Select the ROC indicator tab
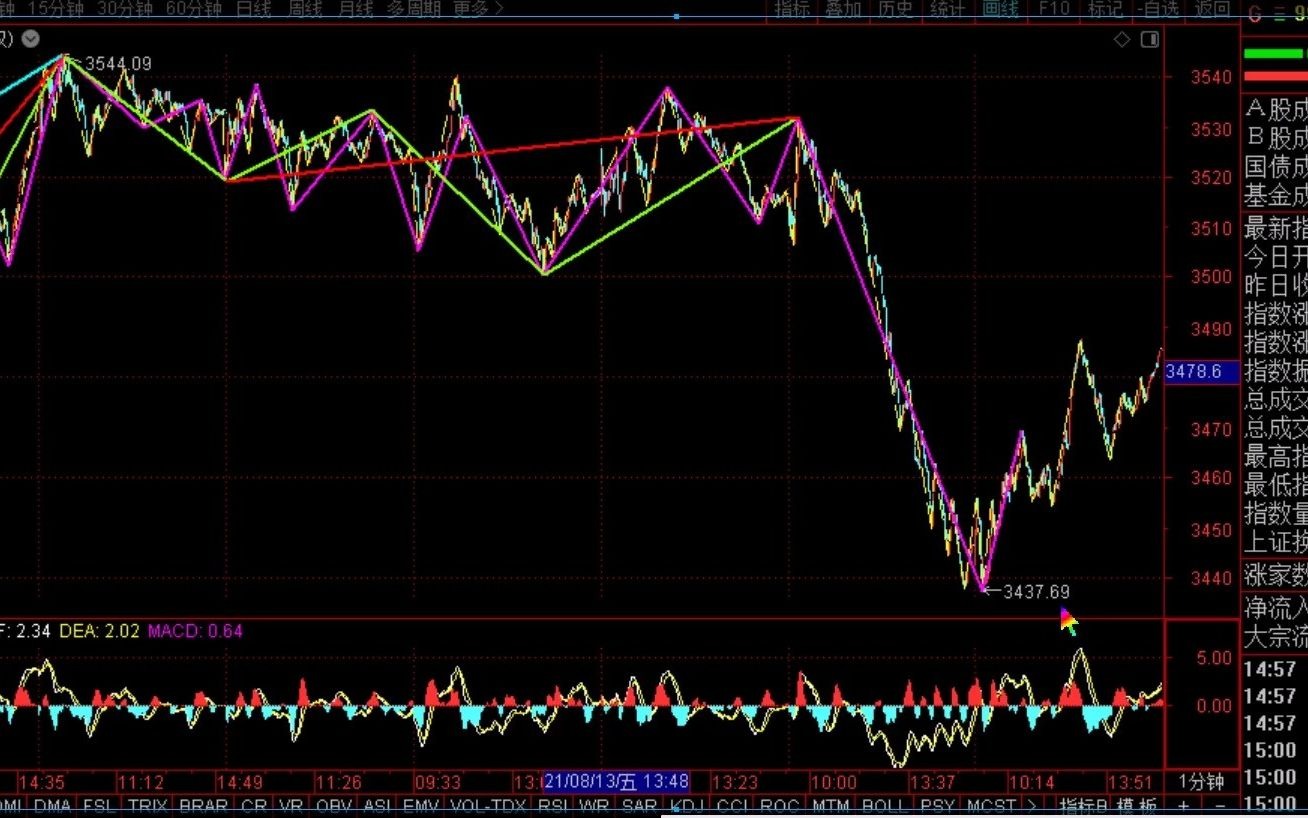Viewport: 1308px width, 818px height. point(779,806)
